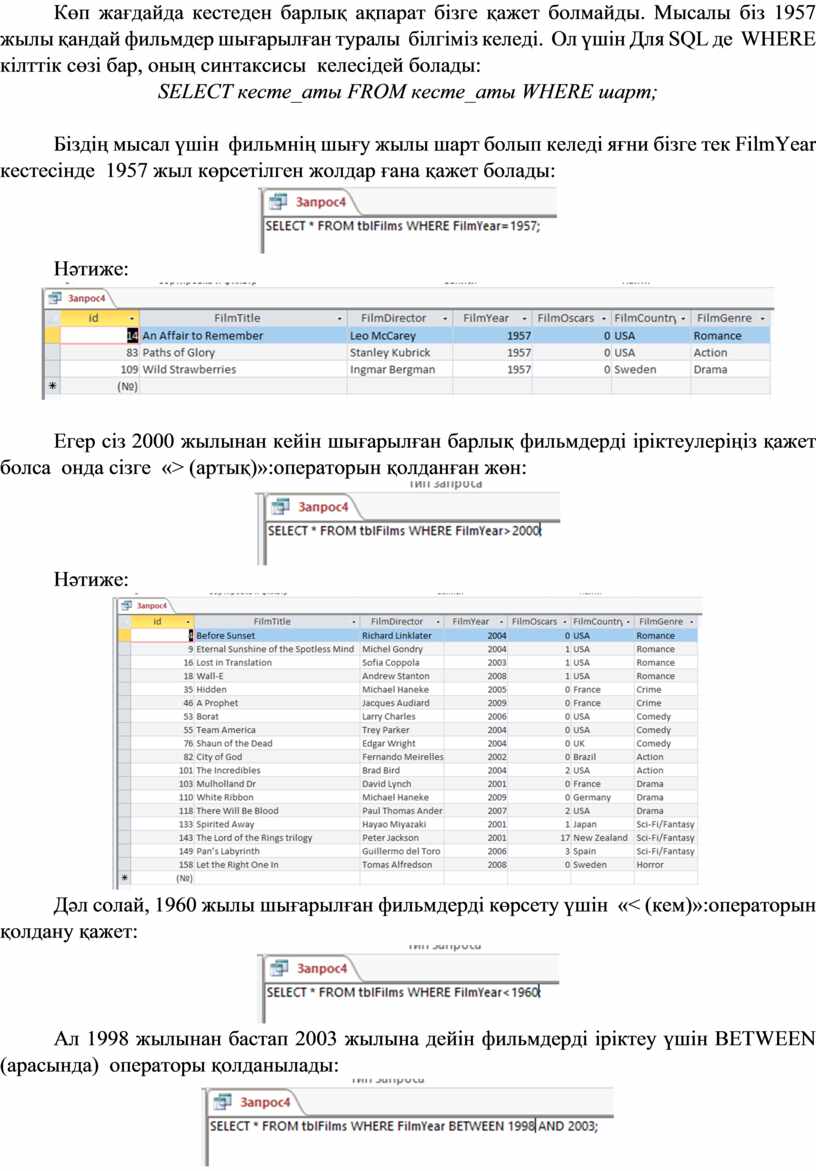Select the 'Paths of Glory' title cell
Image resolution: width=816 pixels, height=1171 pixels.
coord(243,352)
